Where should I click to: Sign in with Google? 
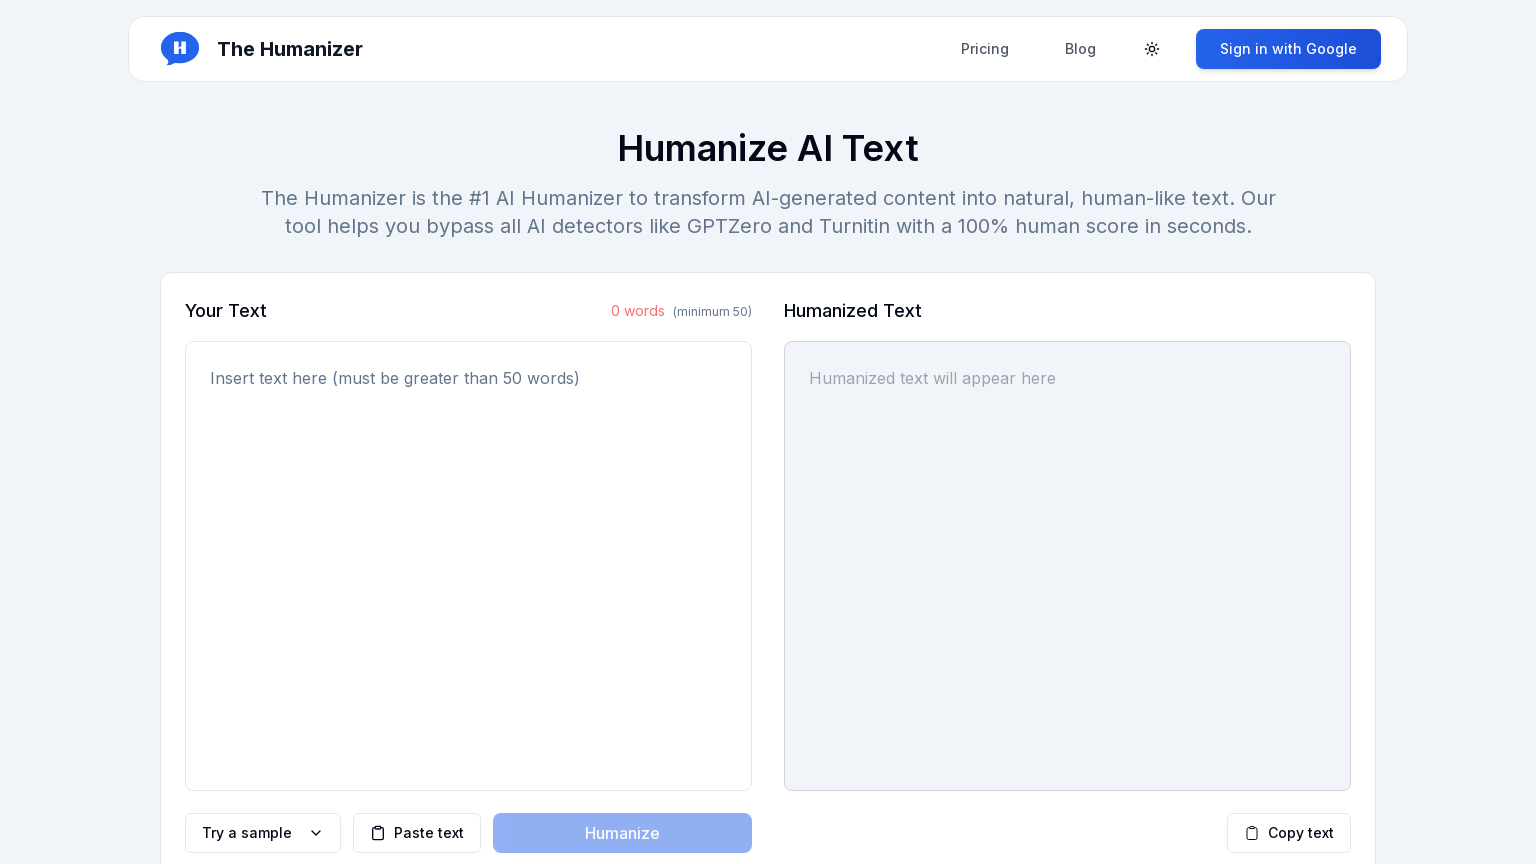pyautogui.click(x=1288, y=49)
